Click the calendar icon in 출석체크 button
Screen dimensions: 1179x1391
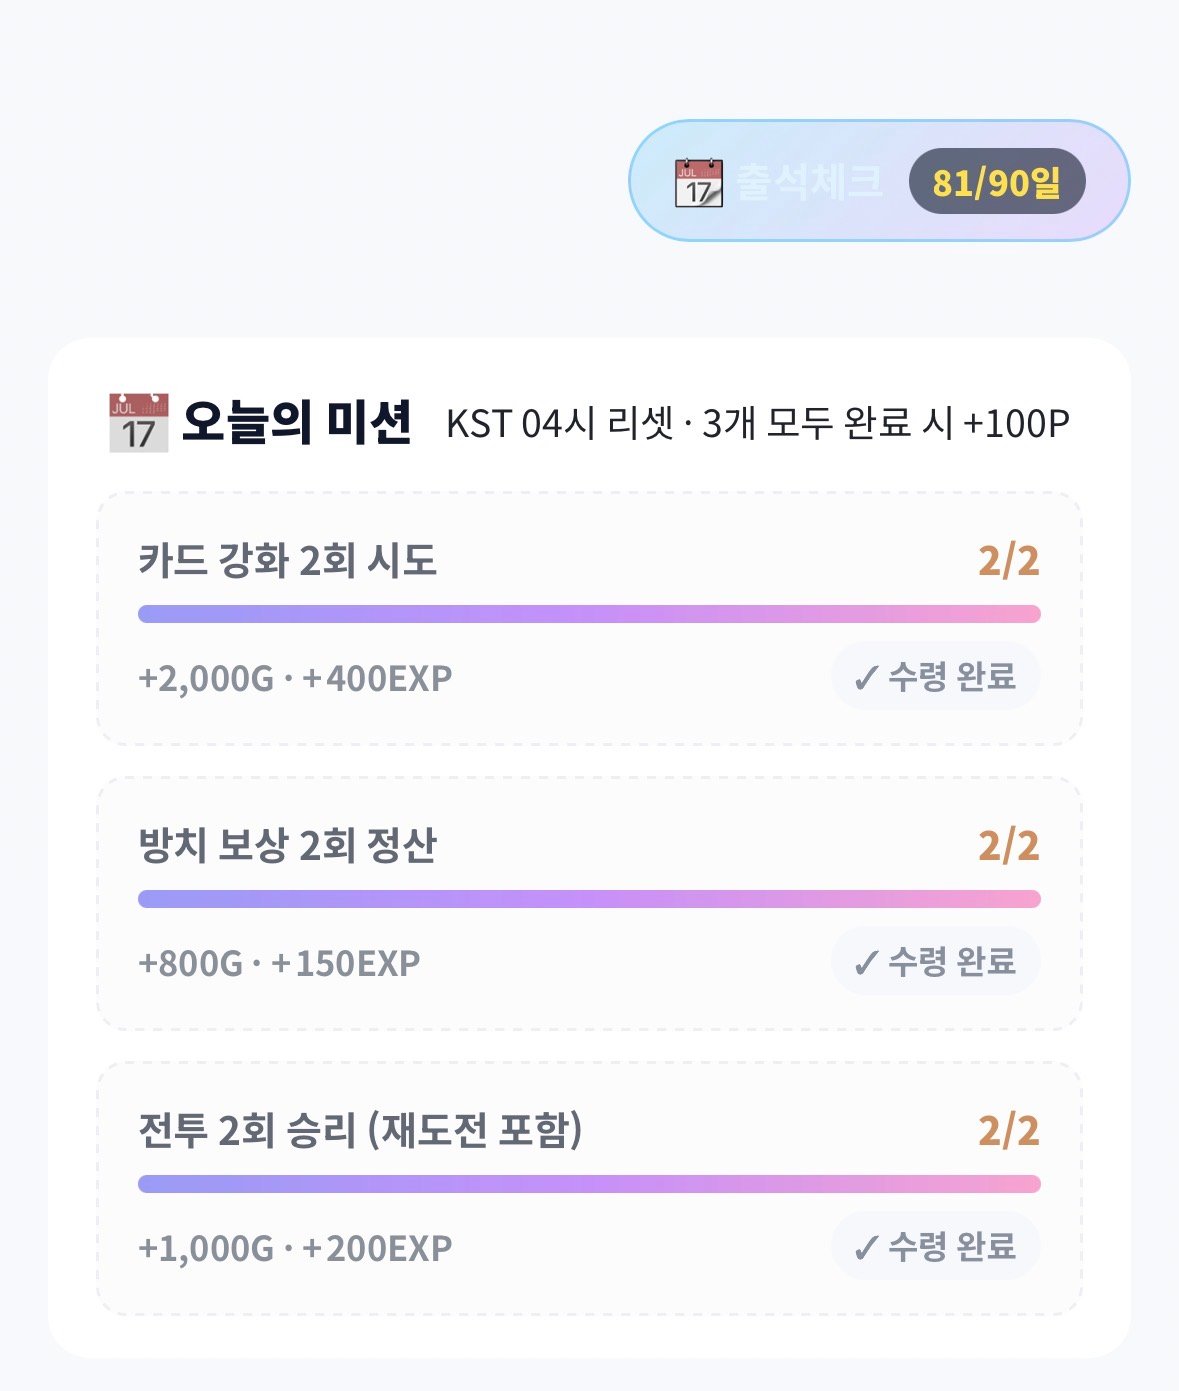699,182
